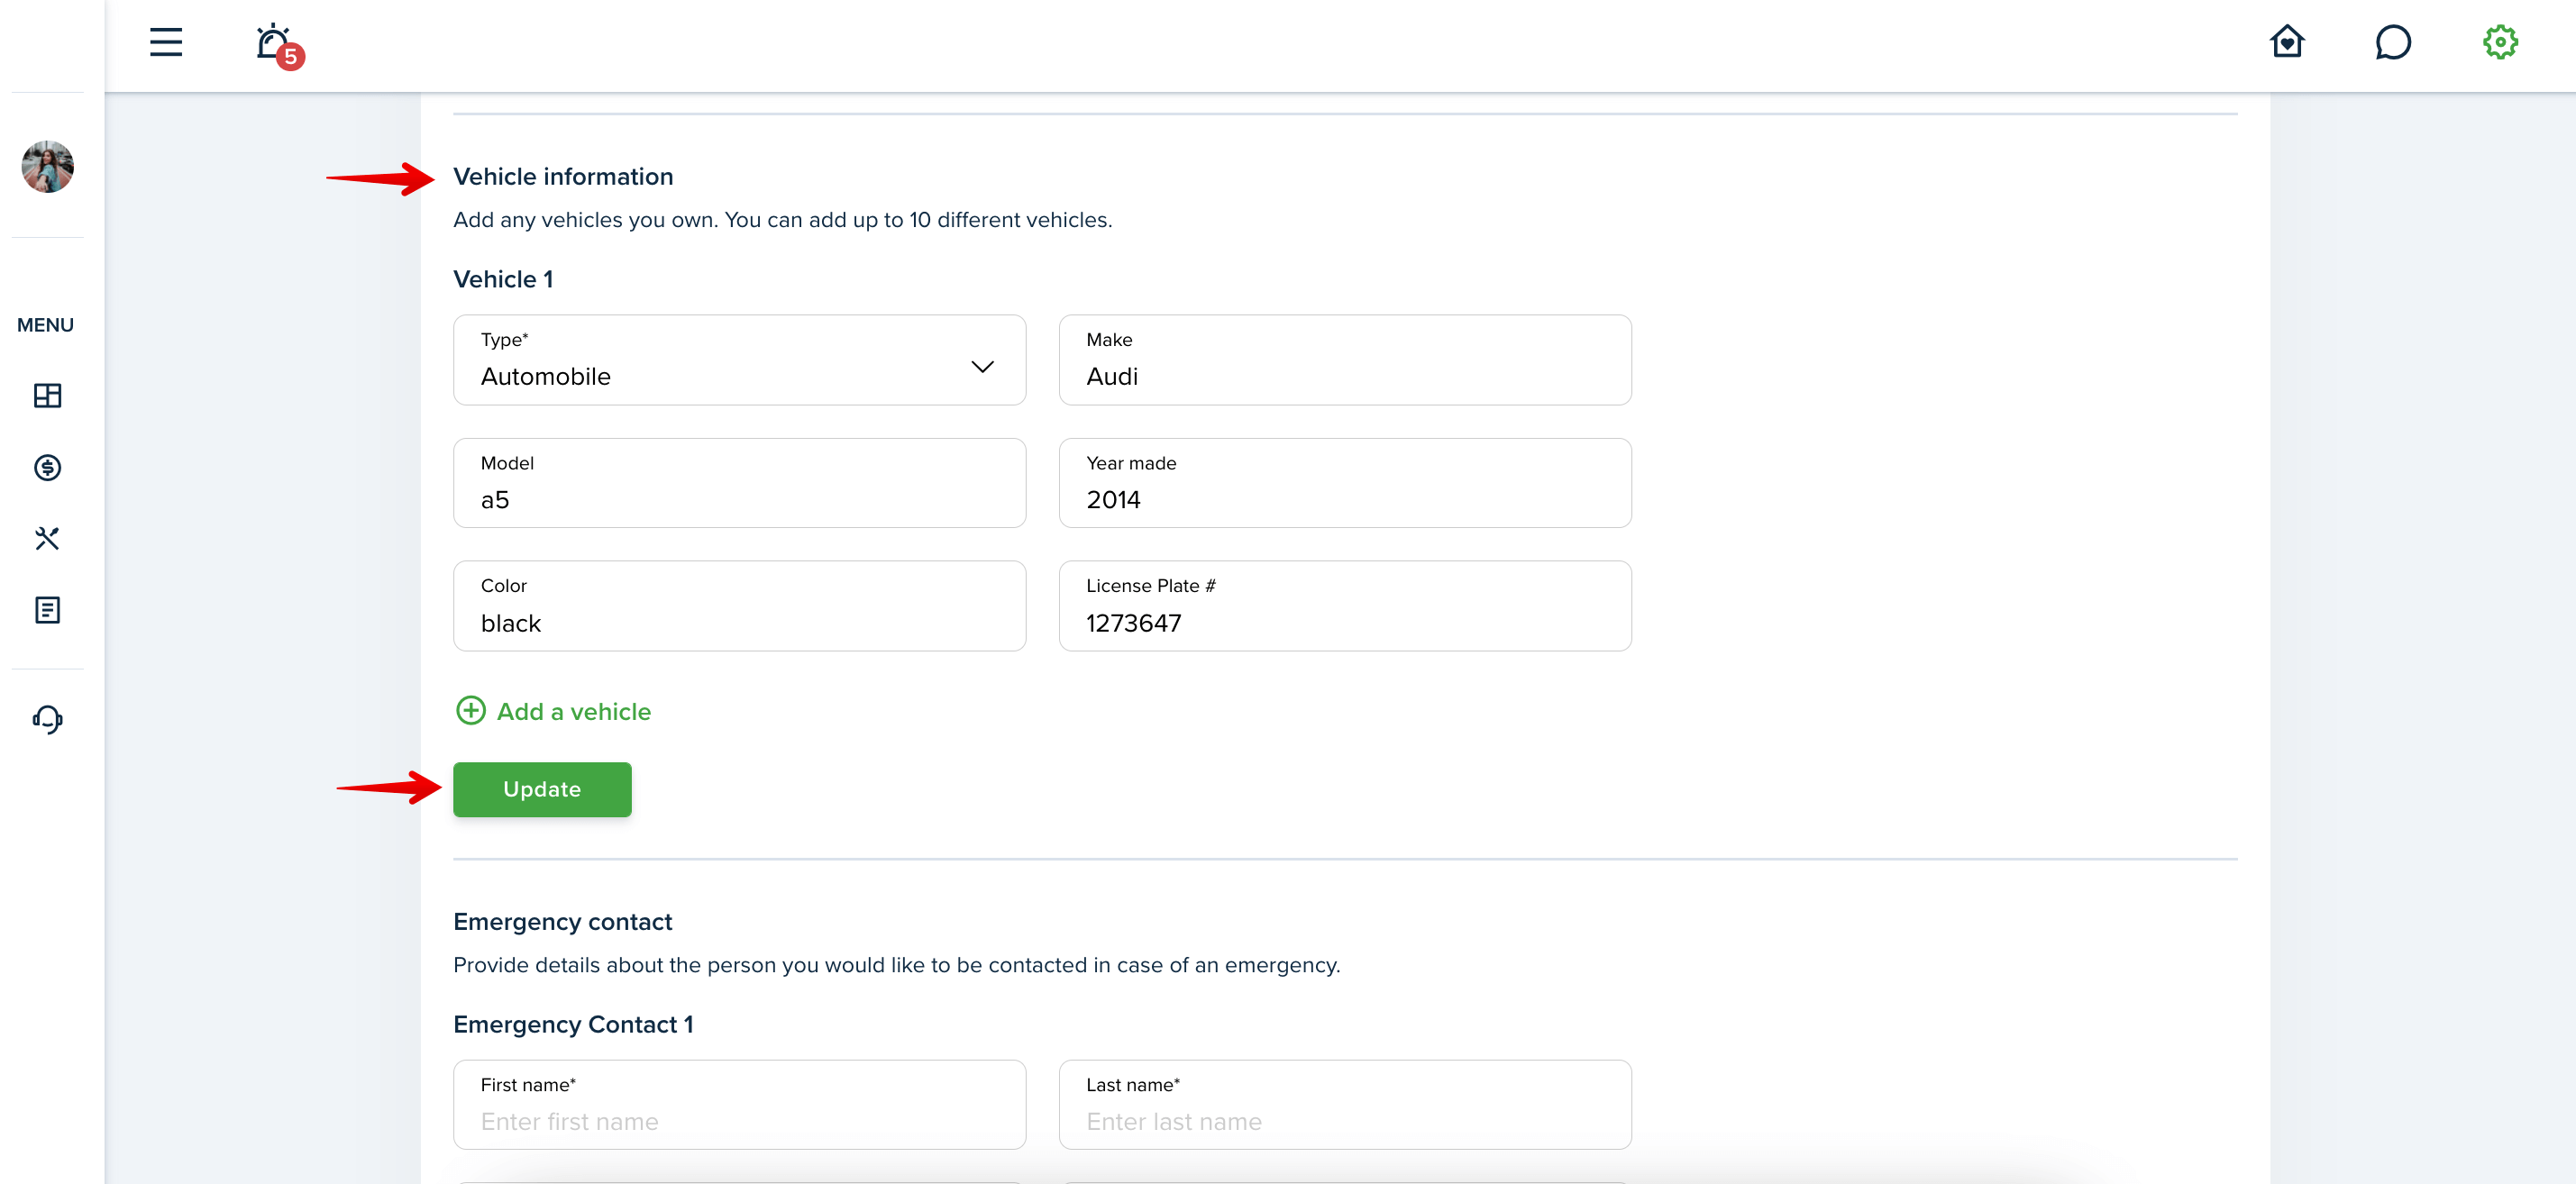Open the user profile avatar

click(47, 166)
